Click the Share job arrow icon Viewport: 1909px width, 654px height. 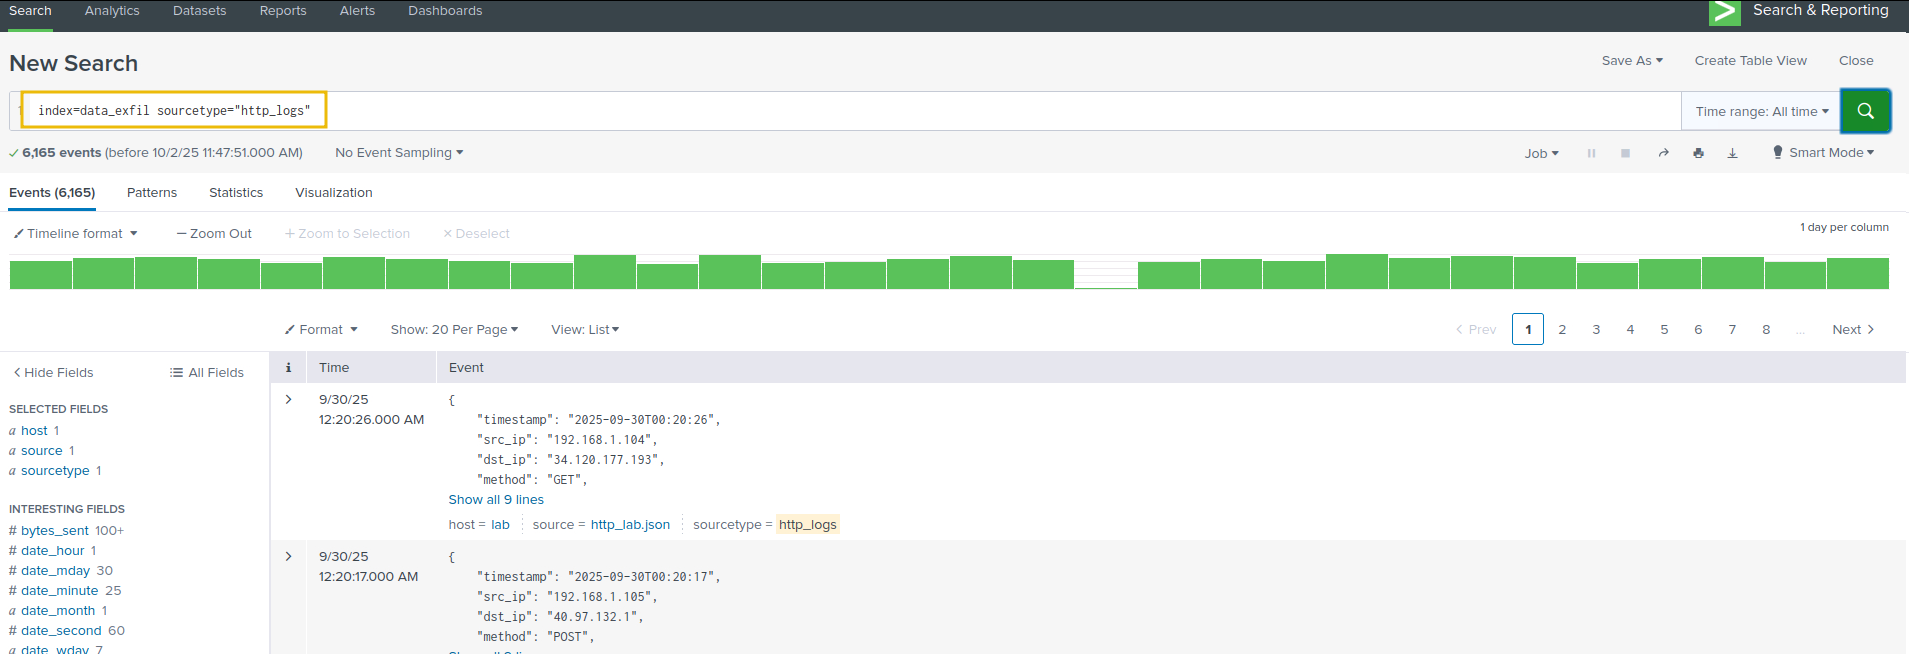1663,153
